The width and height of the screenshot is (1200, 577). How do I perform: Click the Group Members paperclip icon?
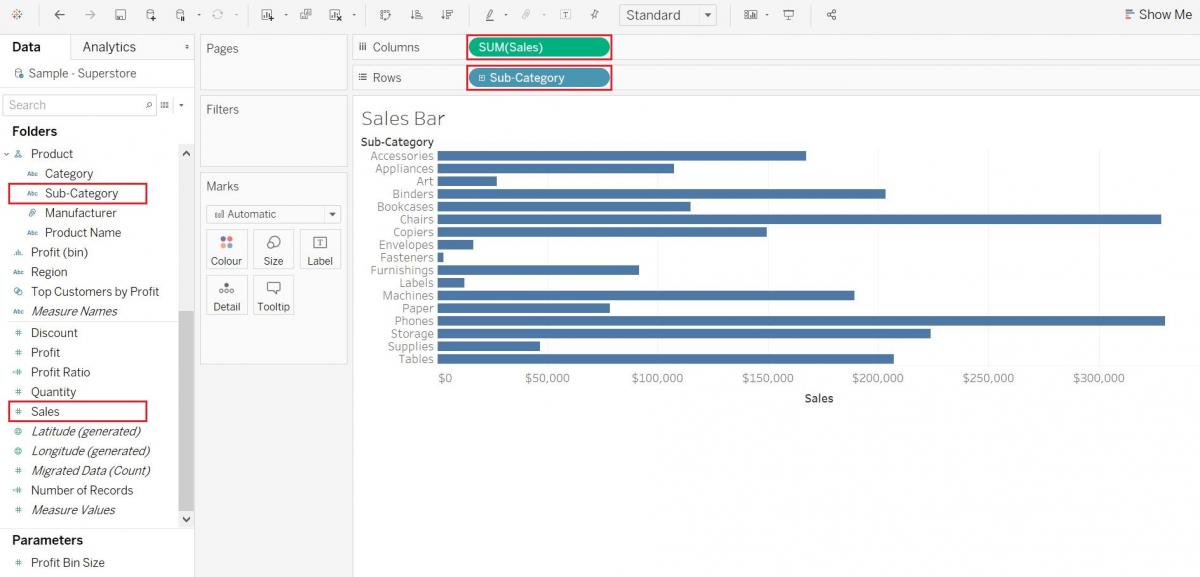(526, 15)
